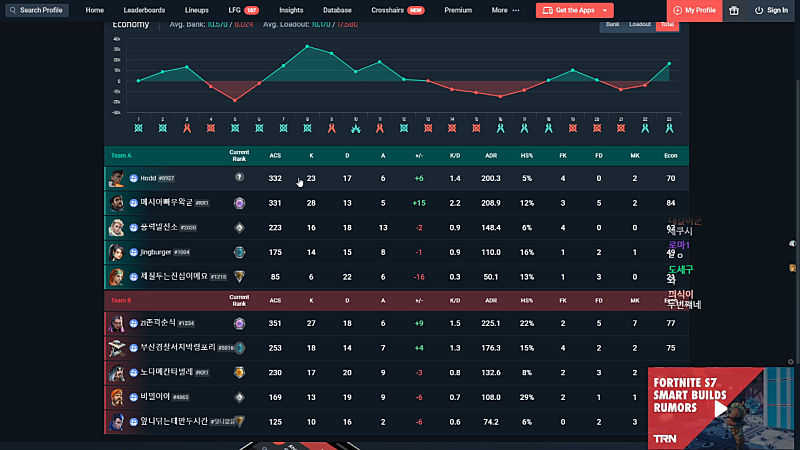
Task: Click round 5 outcome icon
Action: click(x=235, y=128)
